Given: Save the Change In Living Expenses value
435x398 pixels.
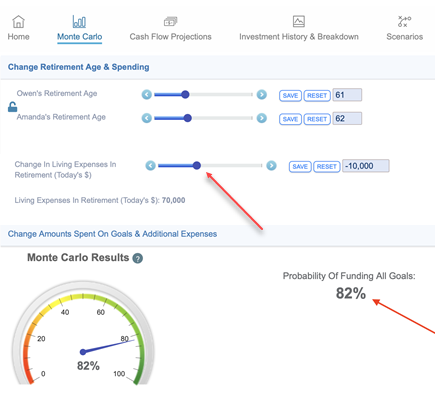Looking at the screenshot, I should [x=300, y=166].
